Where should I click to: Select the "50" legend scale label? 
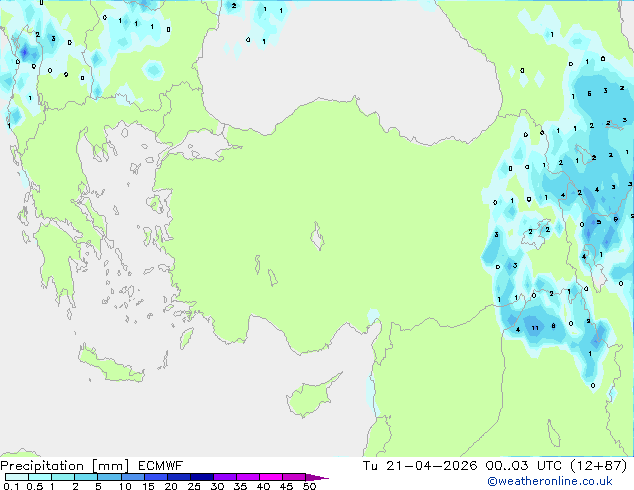pyautogui.click(x=309, y=486)
